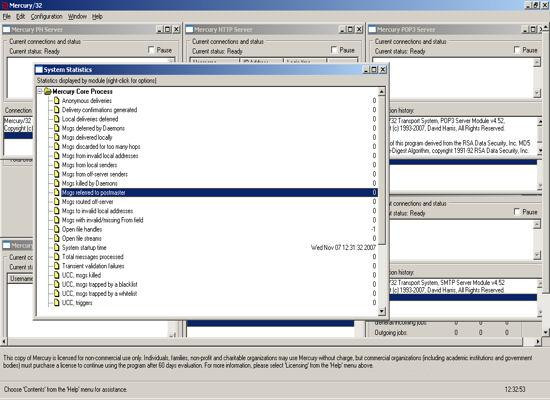Click the Open file handles page icon
Viewport: 550px width, 400px height.
tap(56, 229)
